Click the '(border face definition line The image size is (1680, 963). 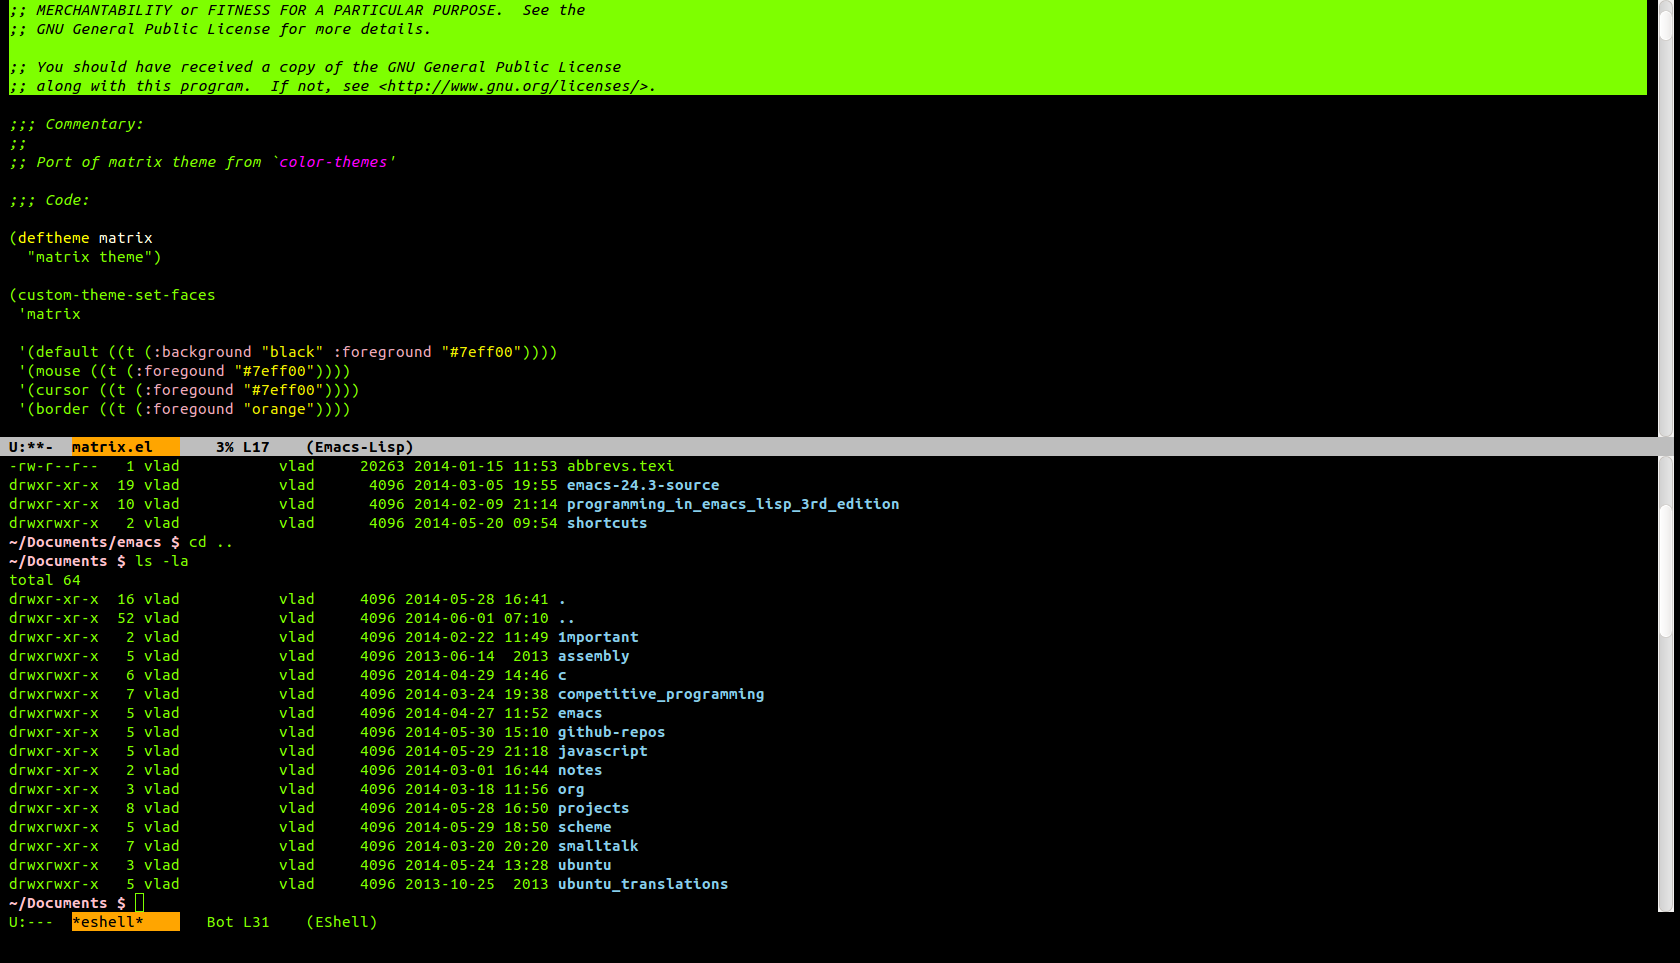tap(184, 409)
